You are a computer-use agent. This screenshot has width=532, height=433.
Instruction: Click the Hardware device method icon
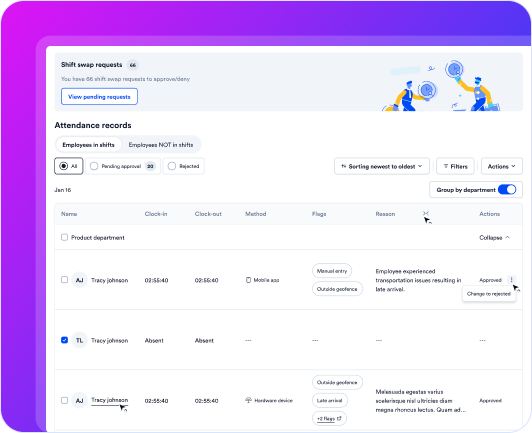(248, 400)
